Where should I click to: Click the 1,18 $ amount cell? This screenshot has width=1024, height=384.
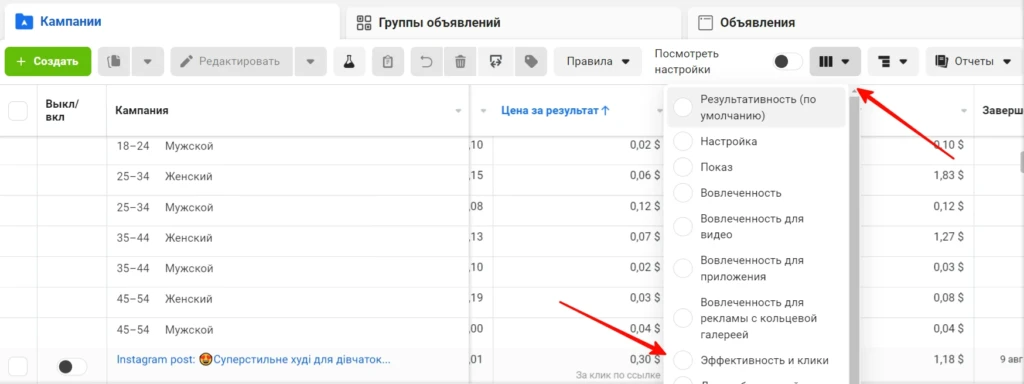(948, 359)
